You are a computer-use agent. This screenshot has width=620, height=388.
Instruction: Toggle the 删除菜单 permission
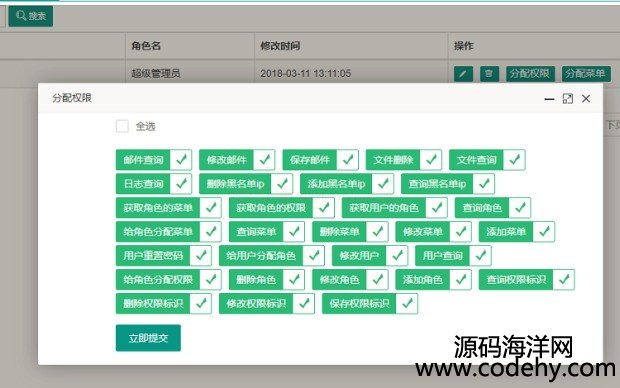point(350,231)
